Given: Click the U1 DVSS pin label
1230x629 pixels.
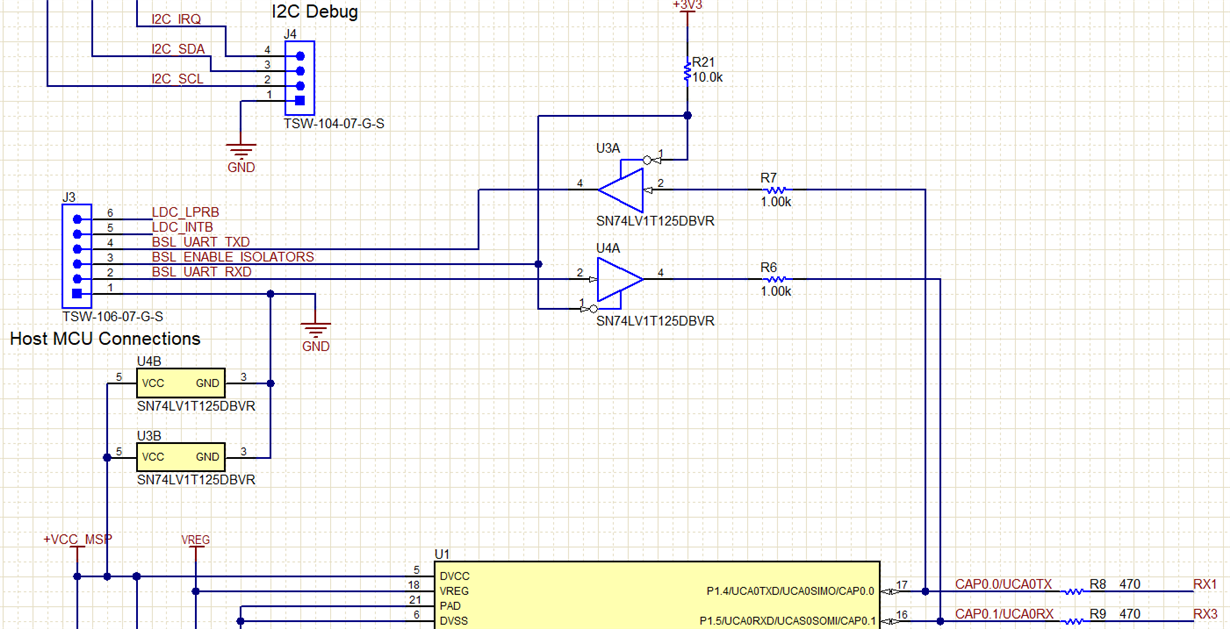Looking at the screenshot, I should pos(454,622).
